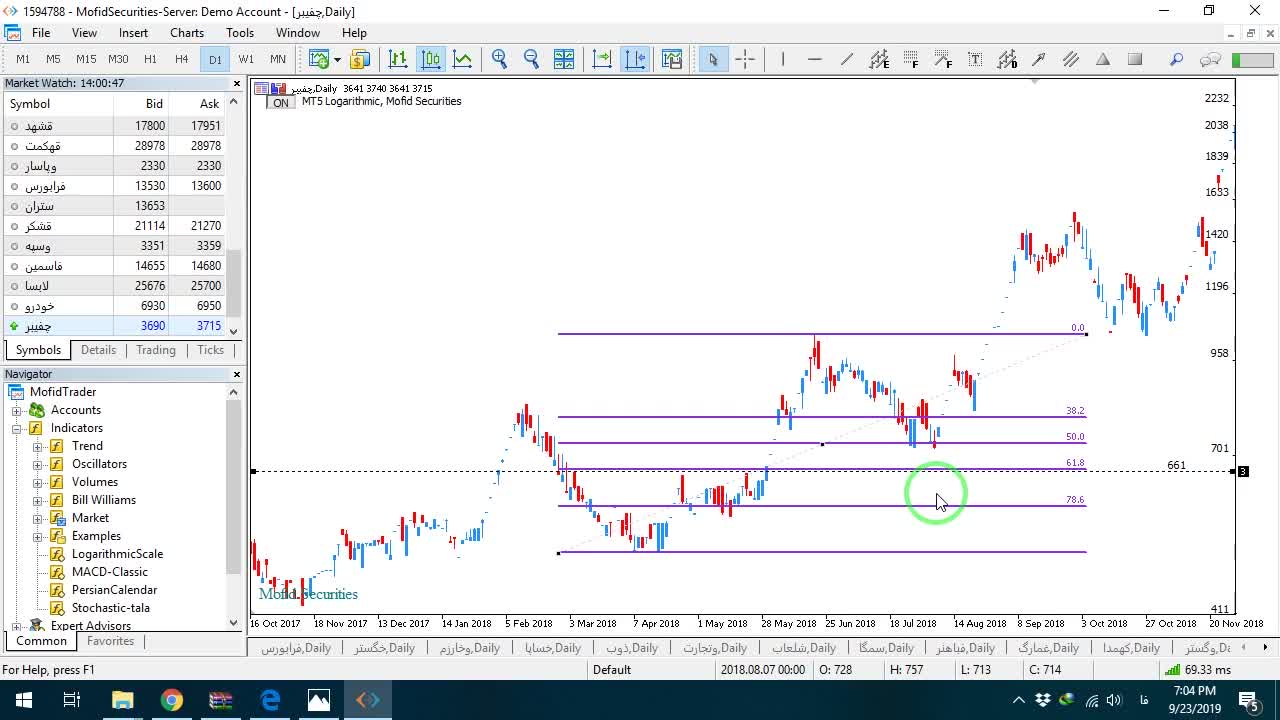Click the ON button on the chart
Image resolution: width=1280 pixels, height=720 pixels.
[281, 103]
